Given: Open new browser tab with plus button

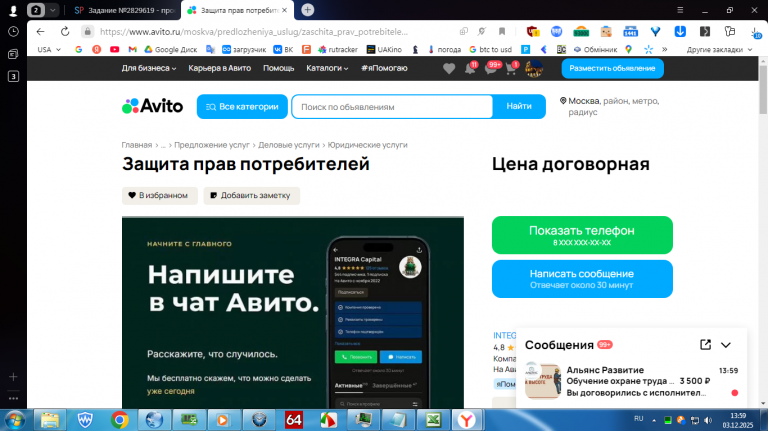Looking at the screenshot, I should tap(308, 10).
